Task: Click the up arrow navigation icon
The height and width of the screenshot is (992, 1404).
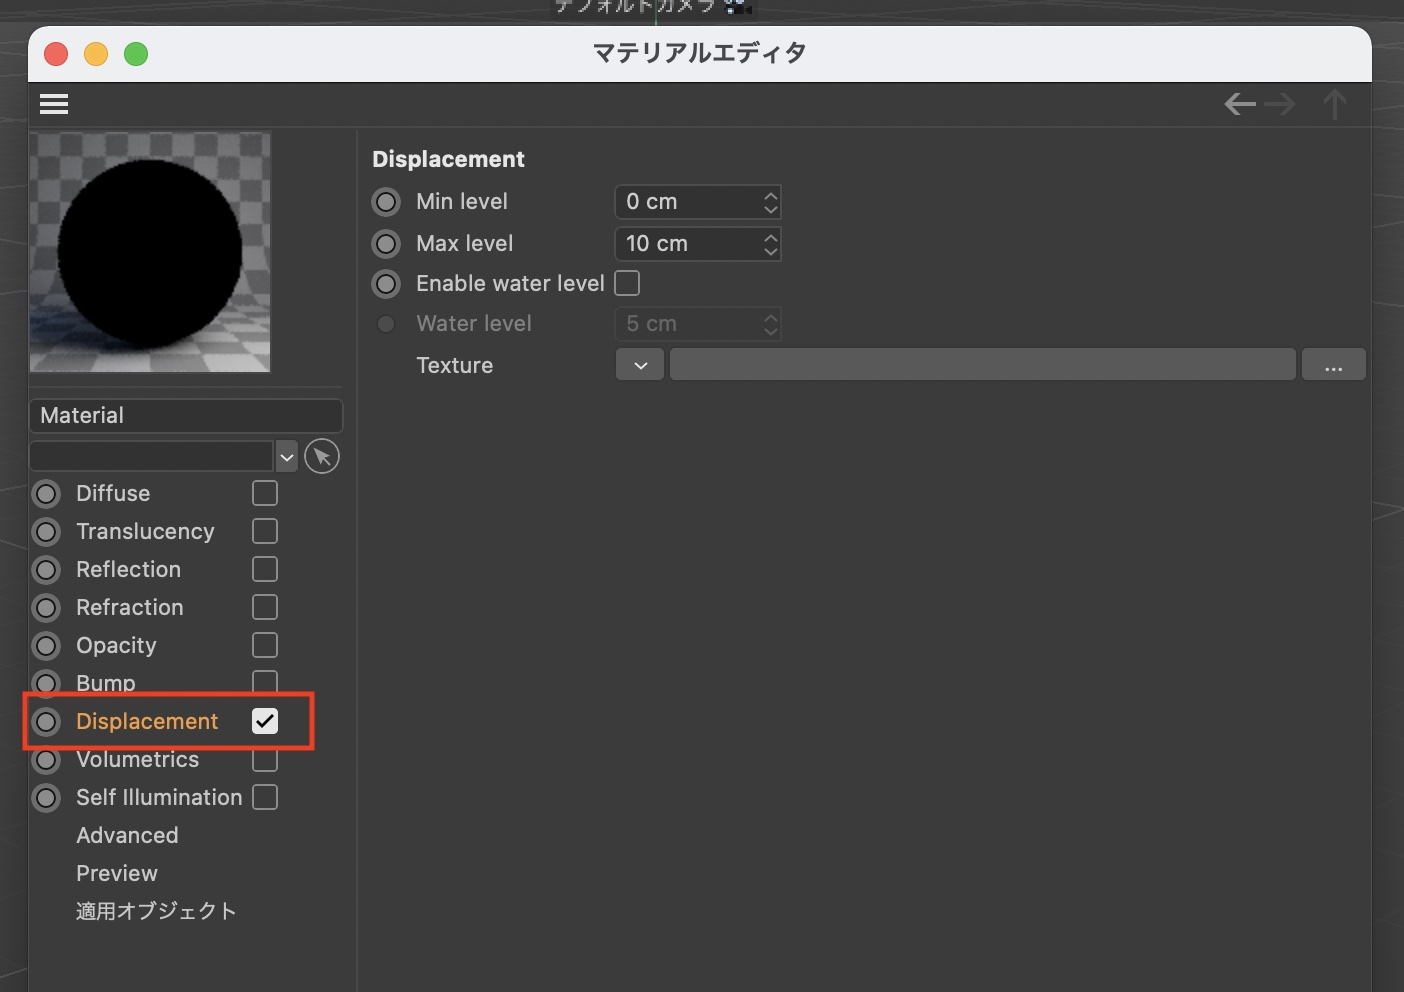Action: 1334,104
